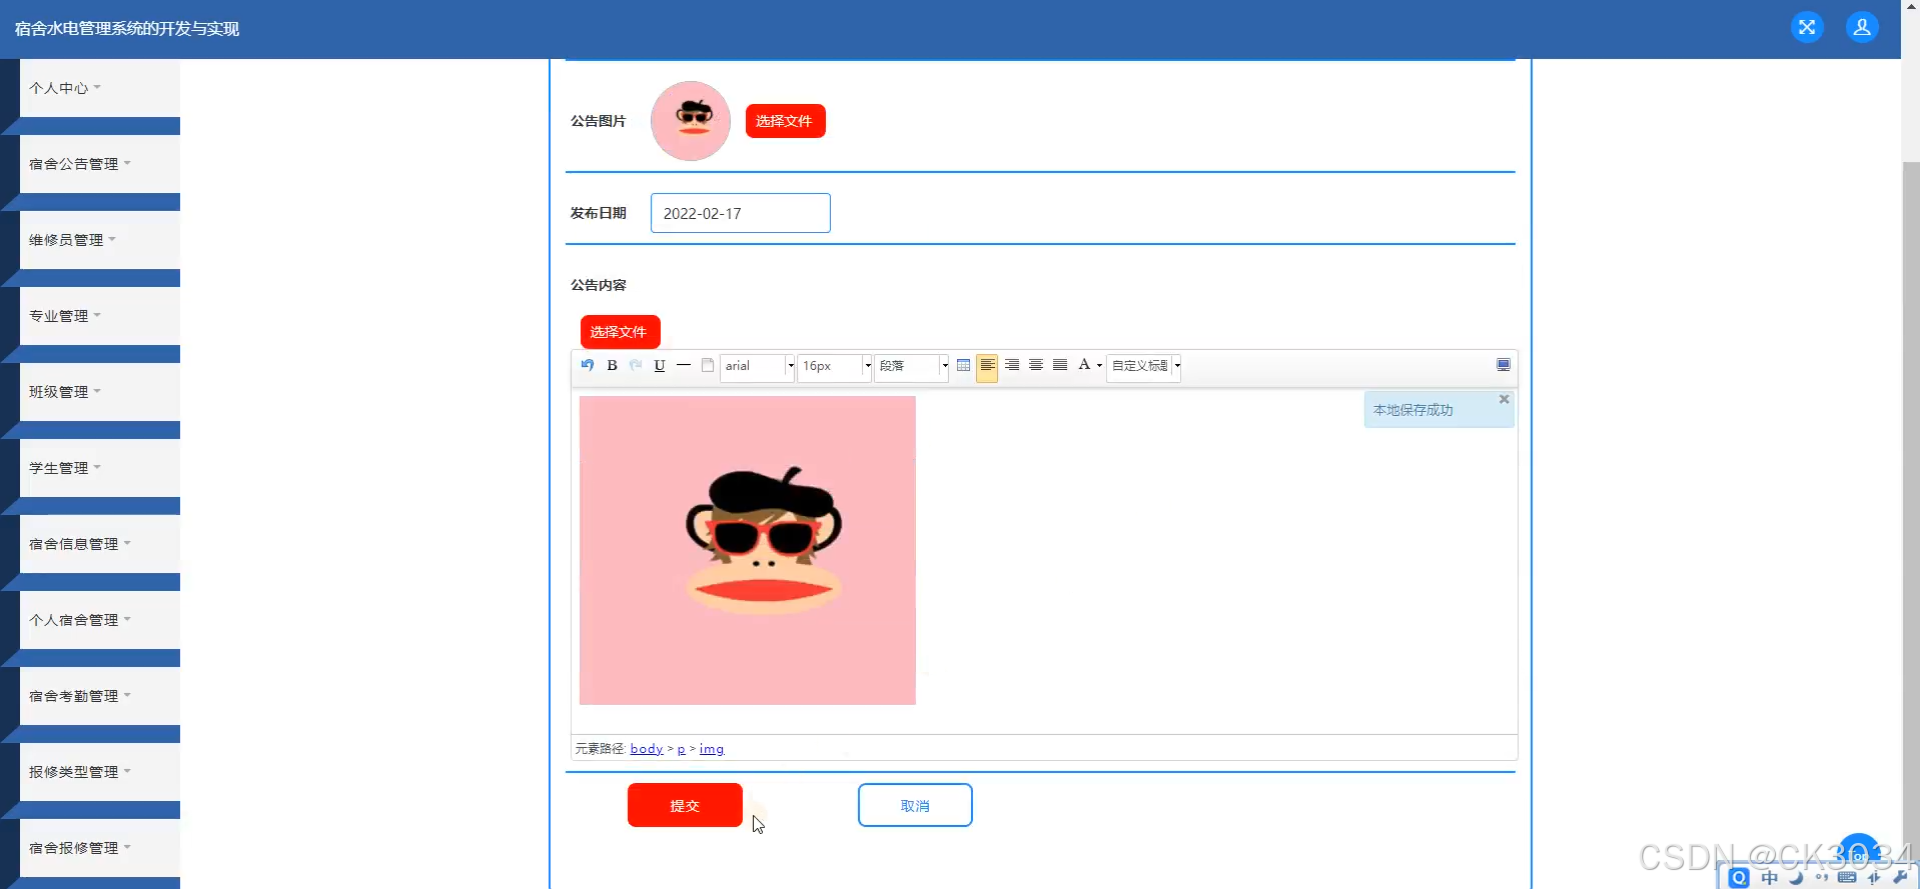Click the IME logo icon in tray
The image size is (1920, 889).
[x=1739, y=877]
